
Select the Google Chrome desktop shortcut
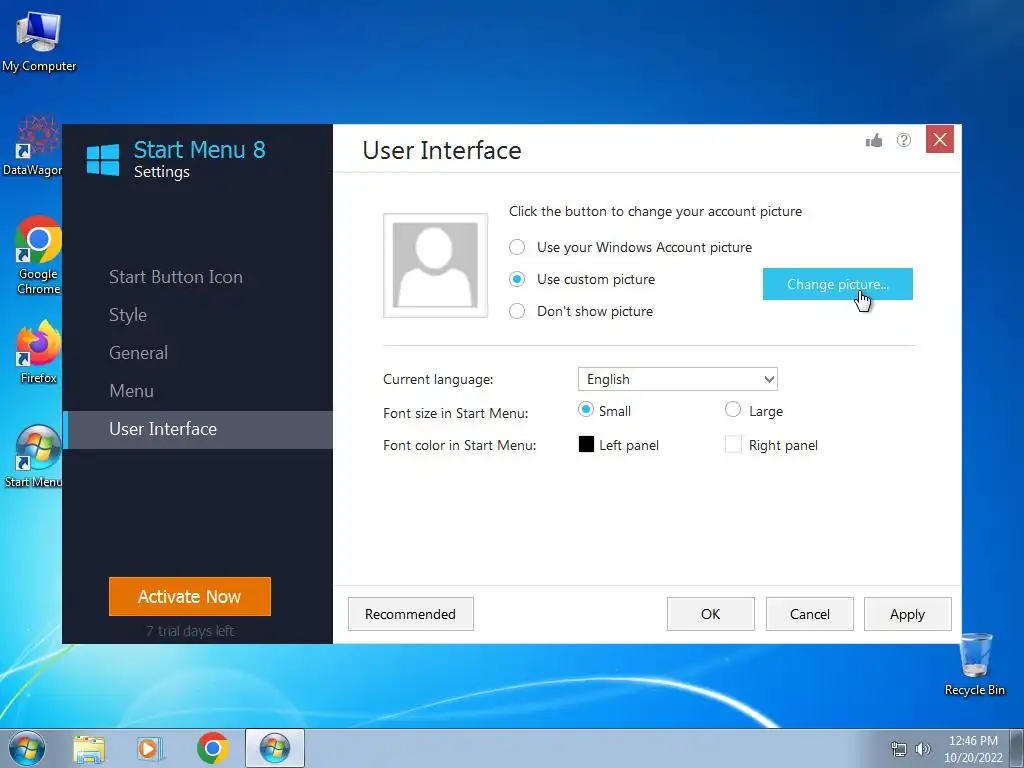(x=39, y=255)
